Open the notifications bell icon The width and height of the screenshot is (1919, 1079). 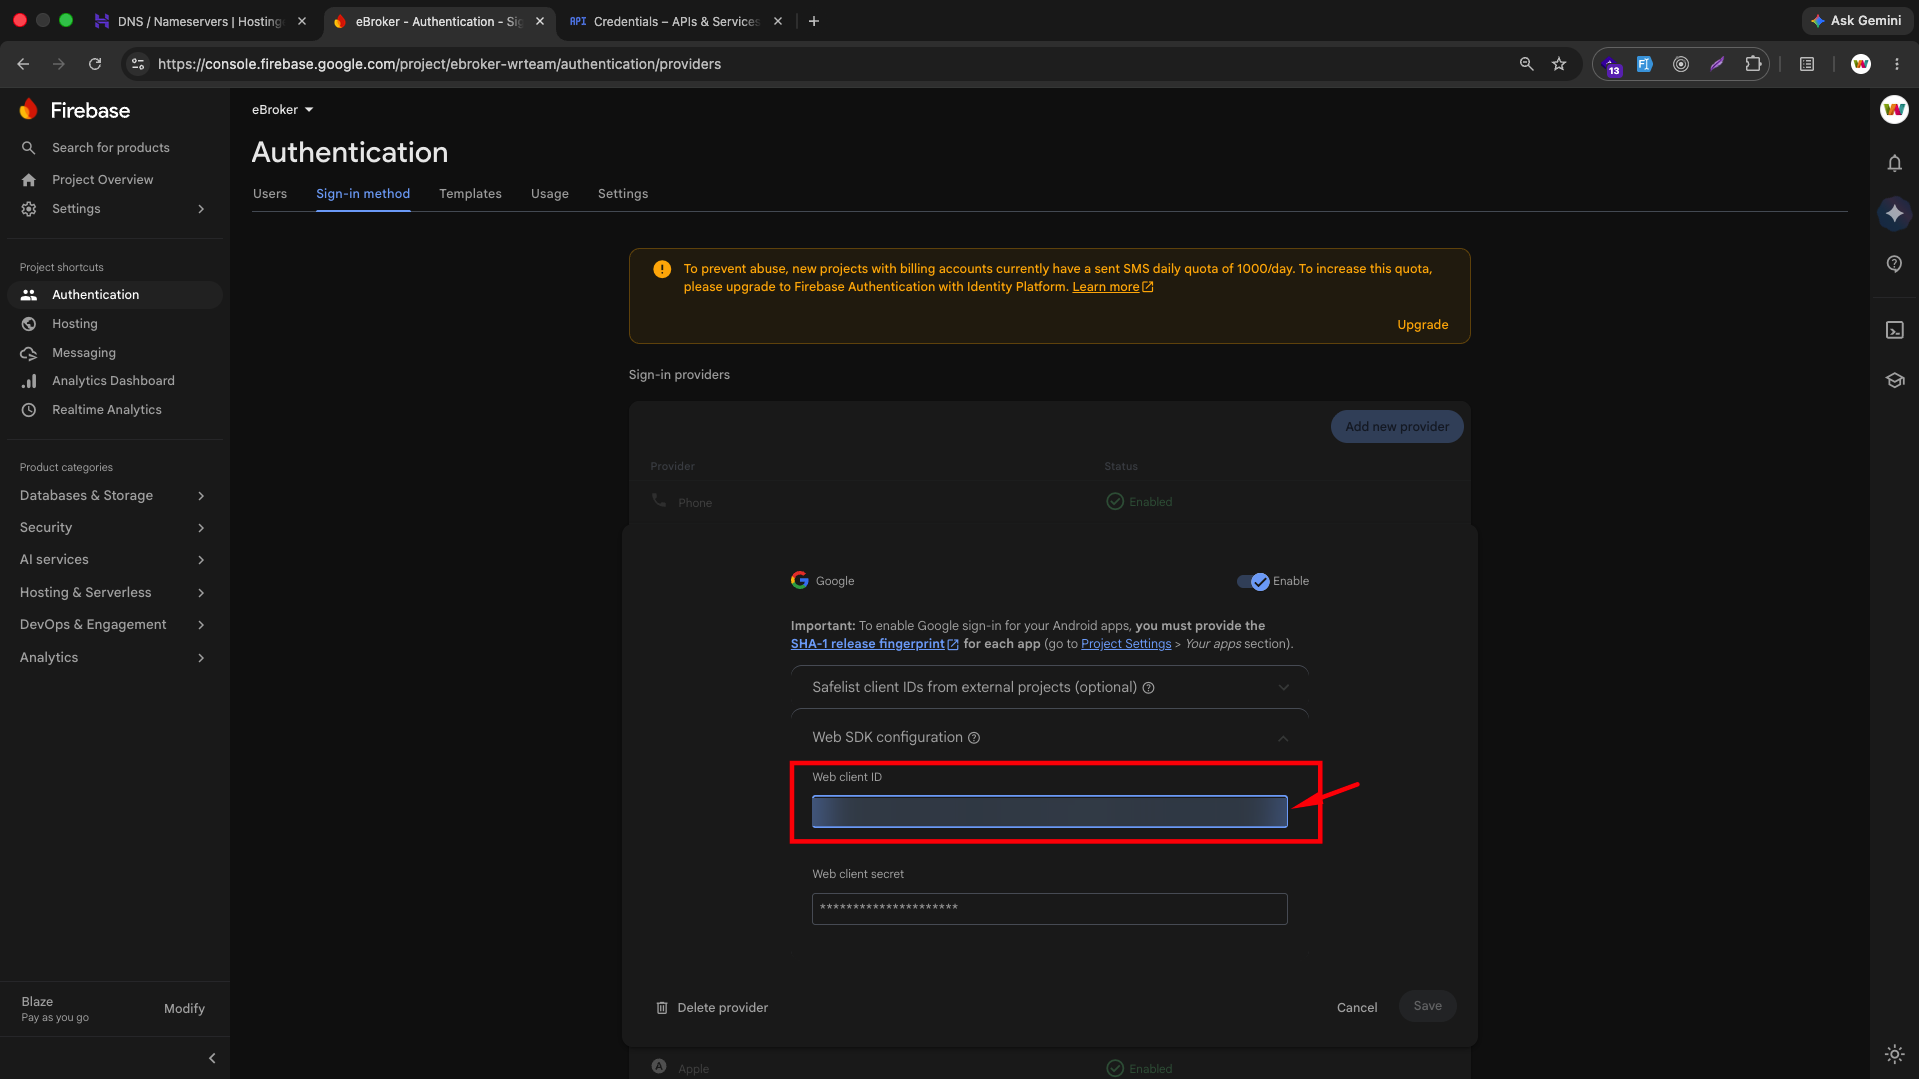point(1894,163)
